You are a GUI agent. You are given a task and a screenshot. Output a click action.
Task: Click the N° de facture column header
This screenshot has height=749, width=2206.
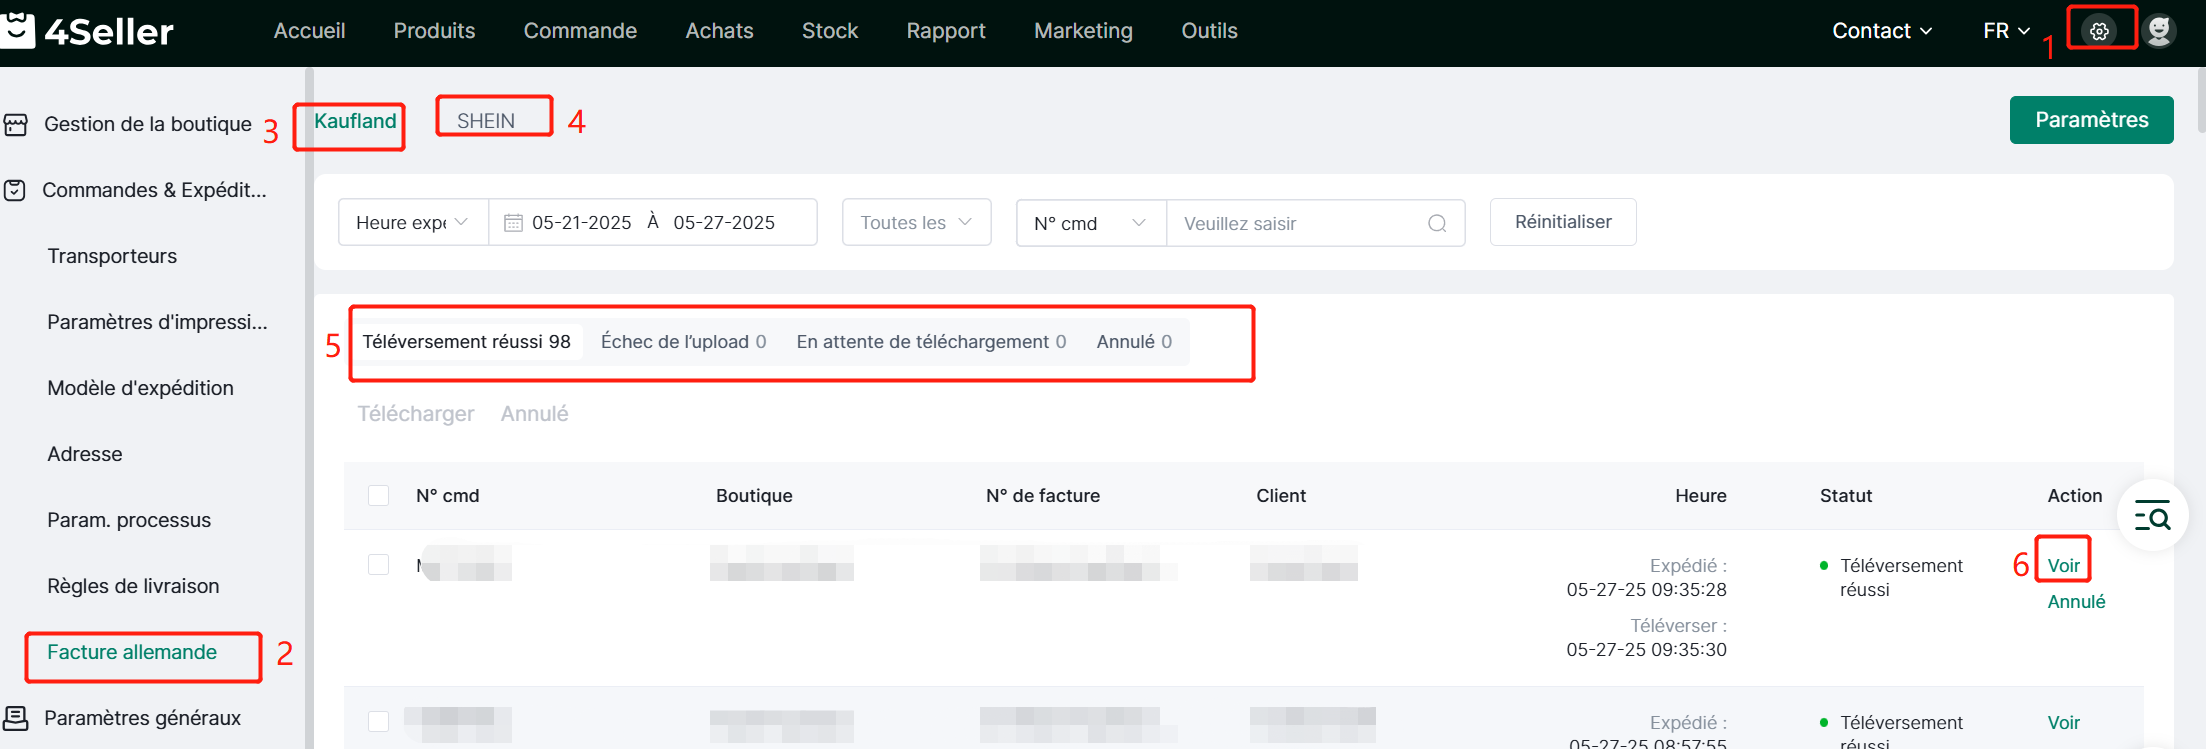(1043, 495)
